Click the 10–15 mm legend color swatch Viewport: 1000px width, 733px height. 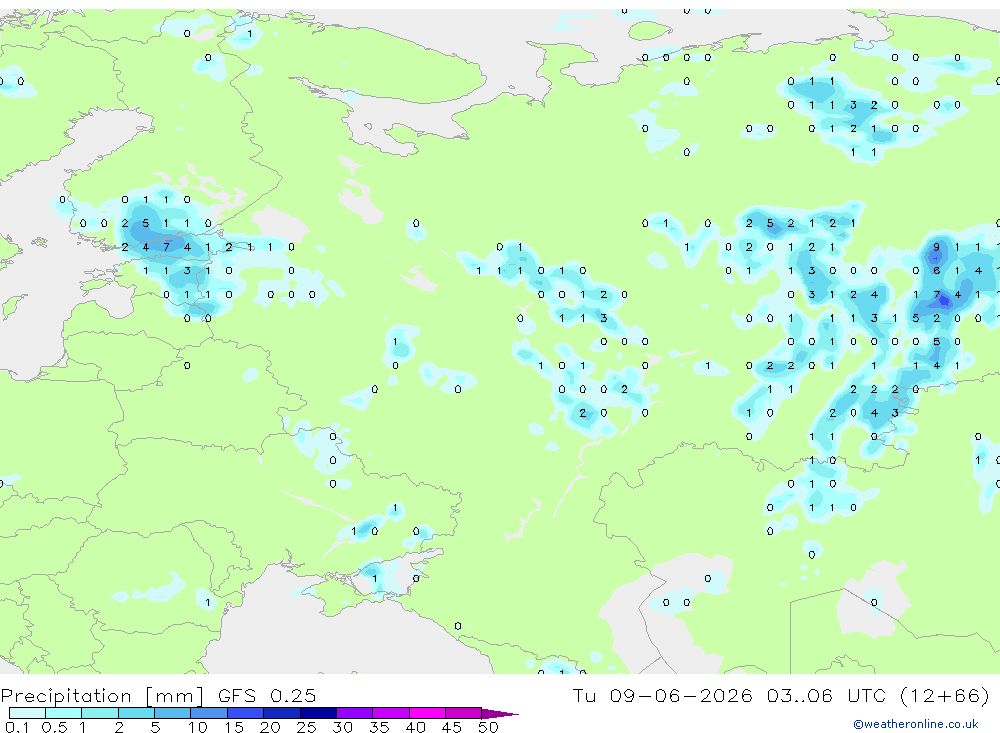point(209,713)
